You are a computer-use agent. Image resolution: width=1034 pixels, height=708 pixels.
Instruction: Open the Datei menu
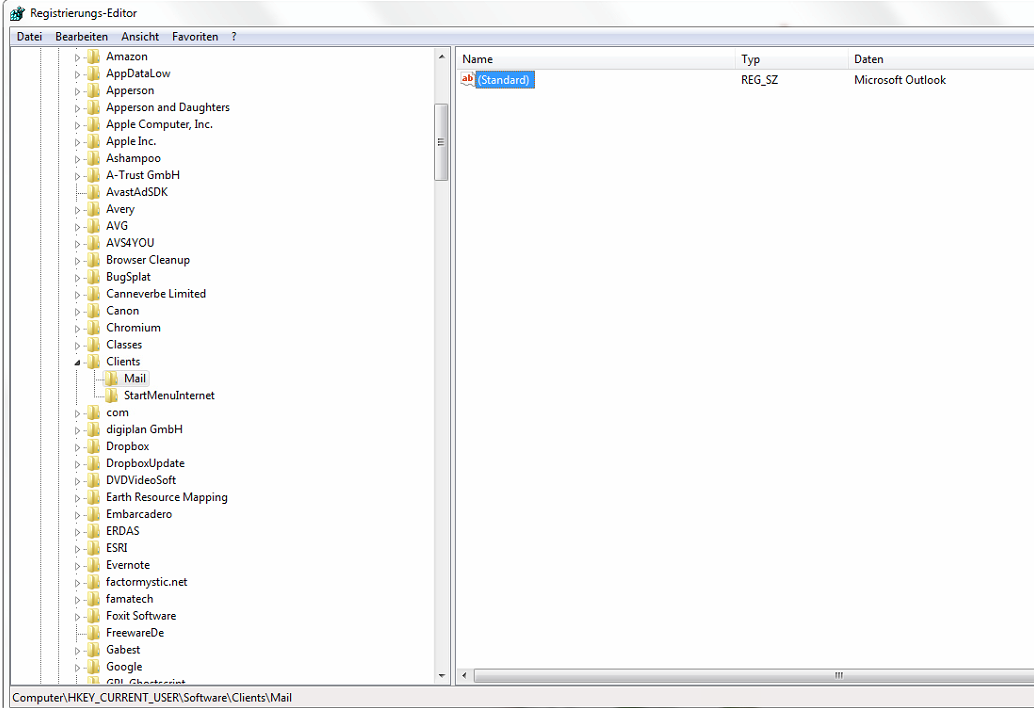pos(30,37)
